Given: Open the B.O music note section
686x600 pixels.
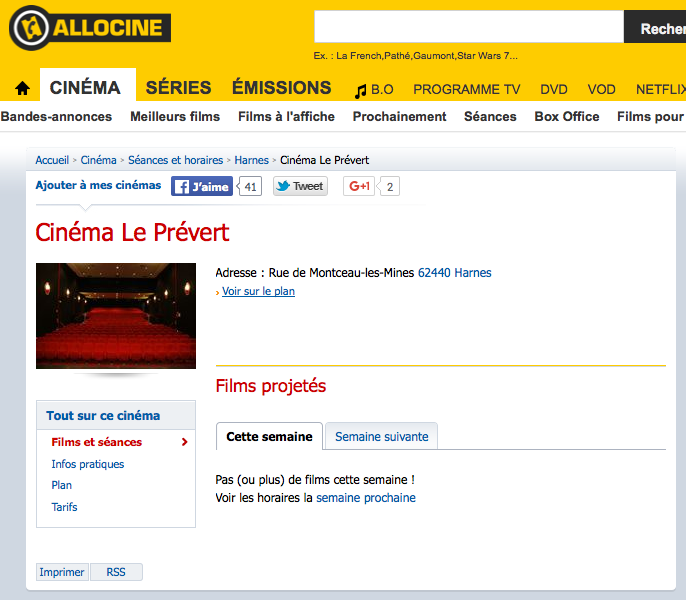Looking at the screenshot, I should (374, 90).
